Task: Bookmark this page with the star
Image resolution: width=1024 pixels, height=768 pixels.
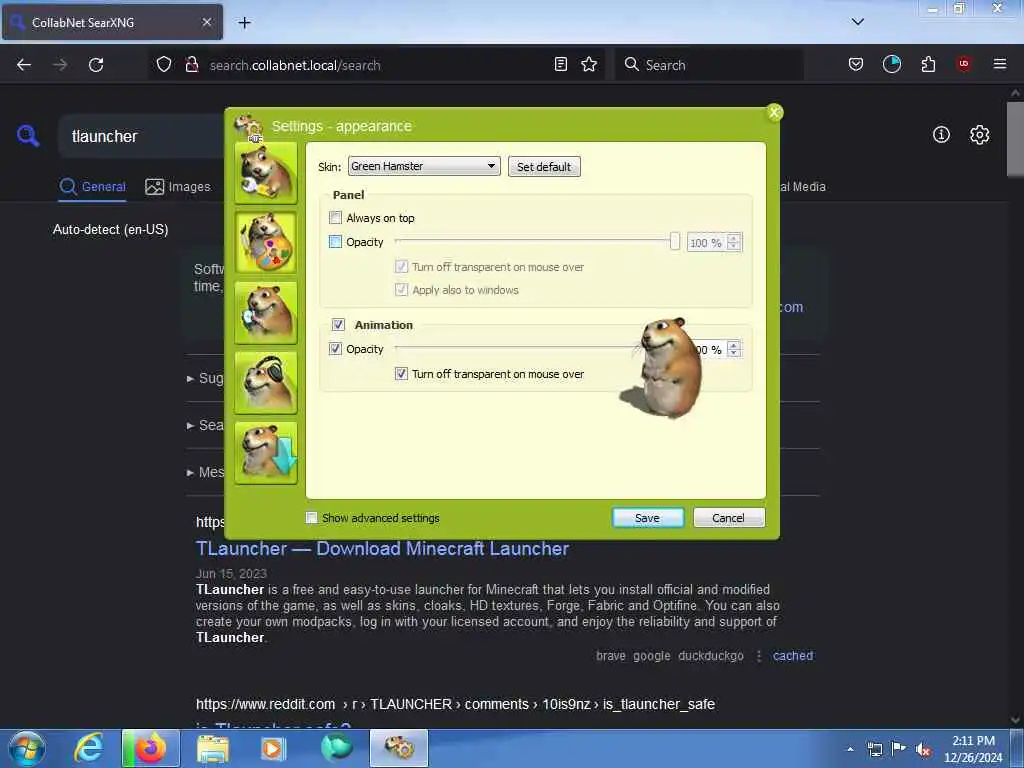Action: click(x=589, y=64)
